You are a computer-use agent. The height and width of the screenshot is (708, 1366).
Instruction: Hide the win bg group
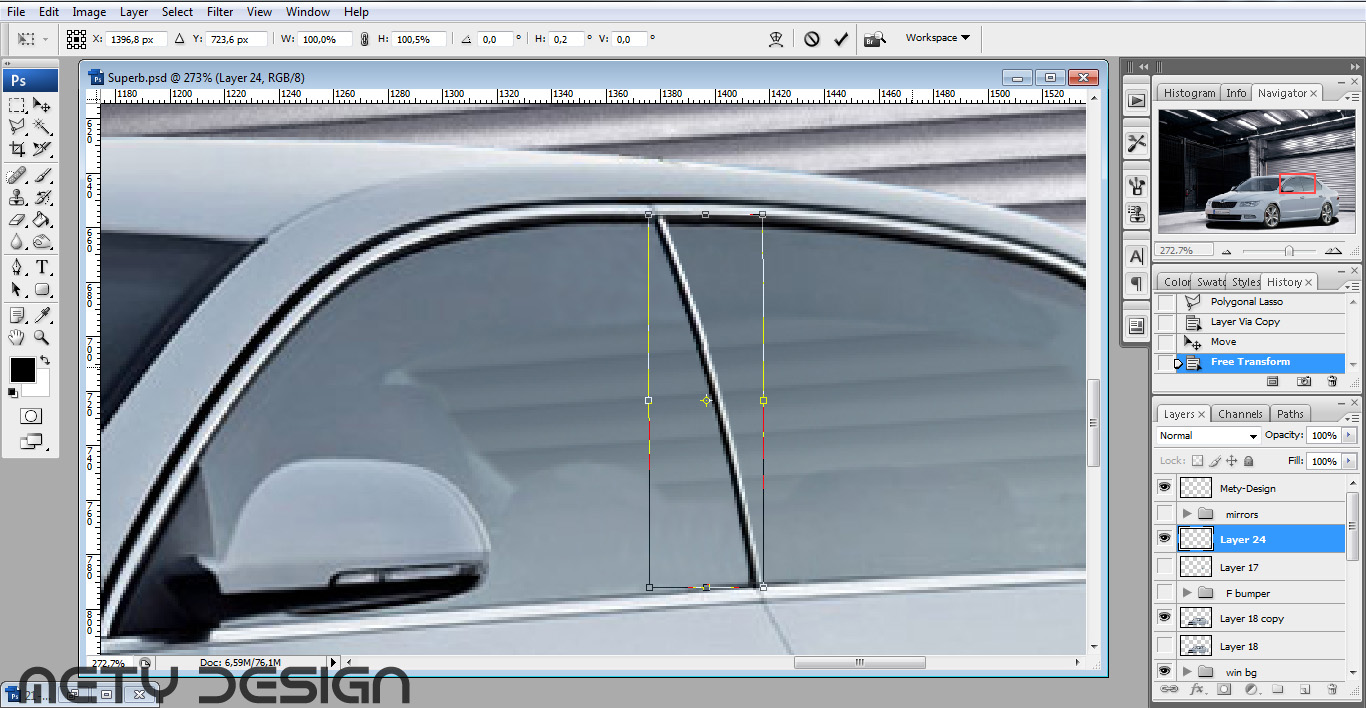coord(1164,670)
